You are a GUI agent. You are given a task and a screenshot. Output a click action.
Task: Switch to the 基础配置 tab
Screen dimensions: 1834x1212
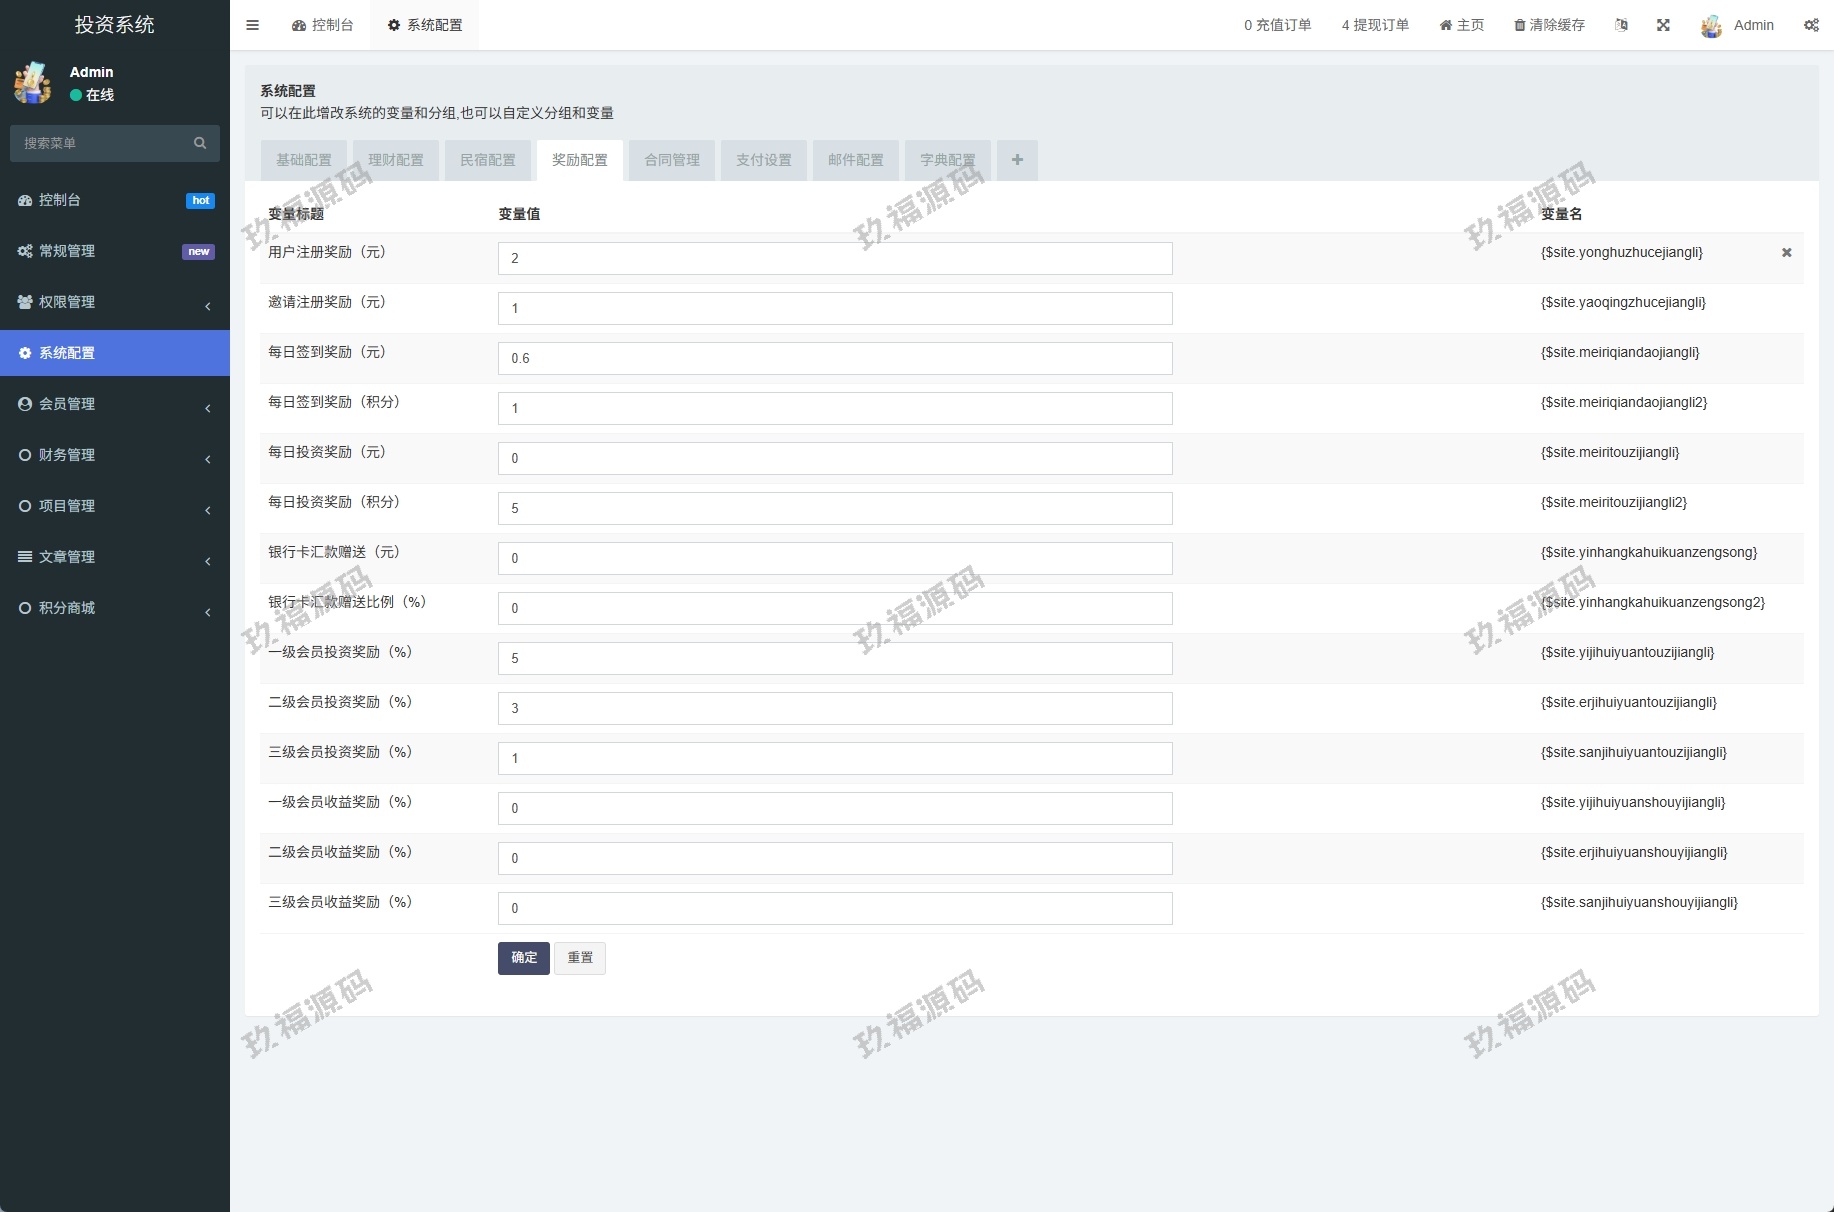303,160
